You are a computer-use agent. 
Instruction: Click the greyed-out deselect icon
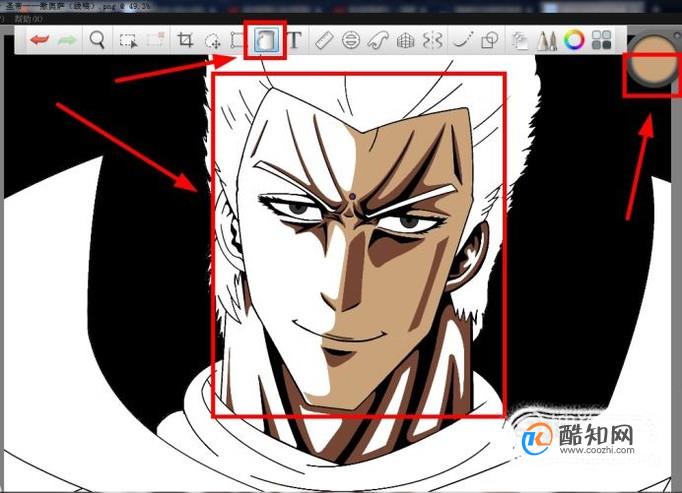point(155,40)
